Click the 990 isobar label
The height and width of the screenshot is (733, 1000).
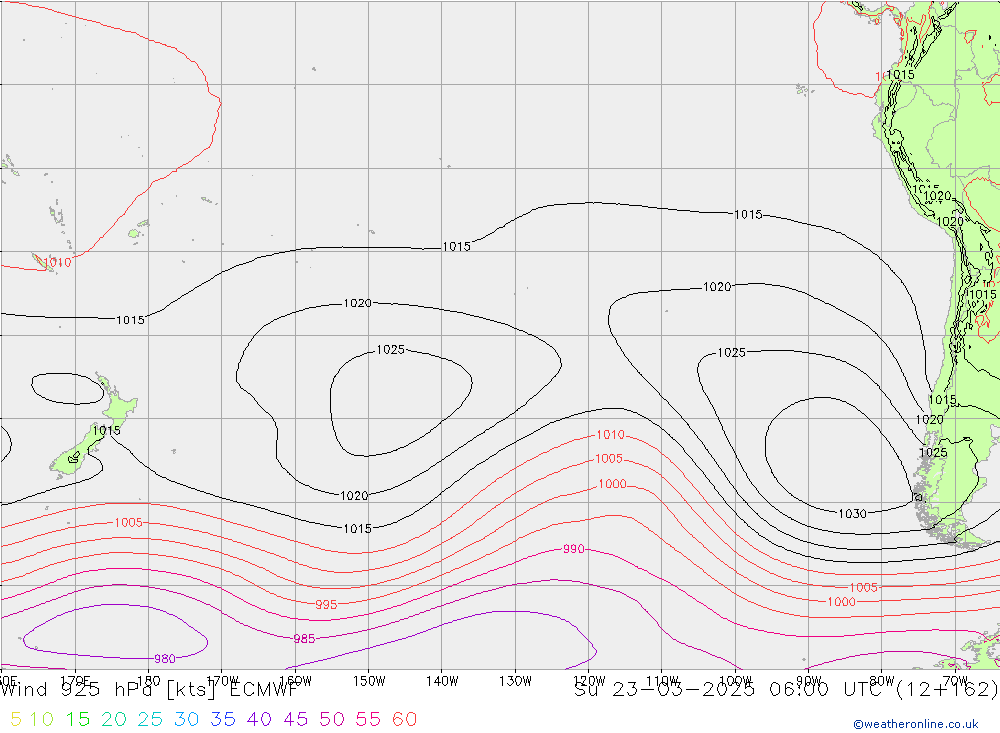pos(573,549)
